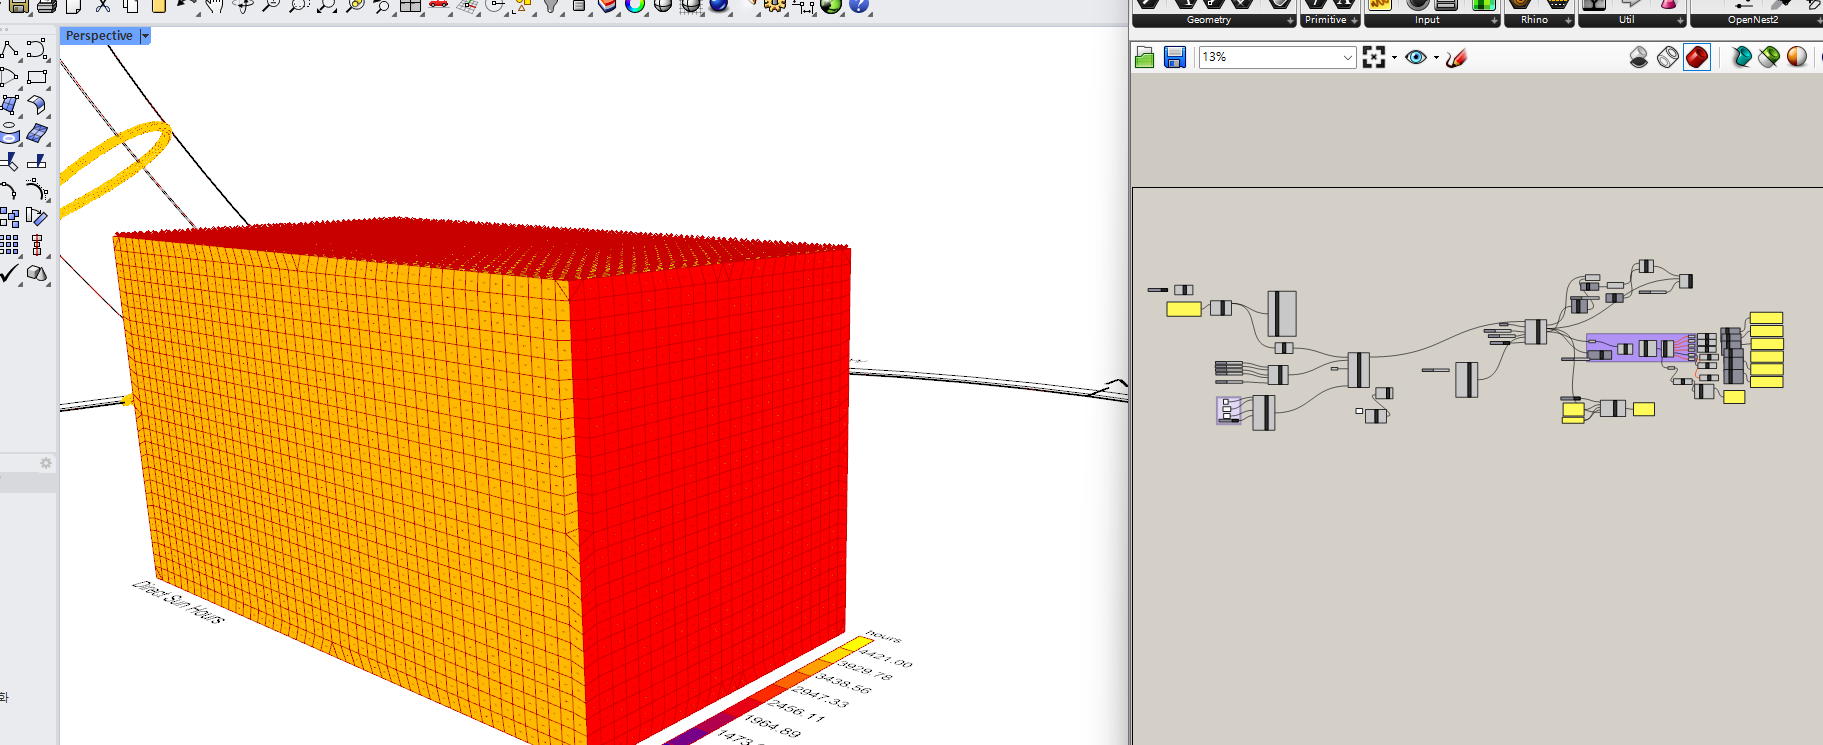The height and width of the screenshot is (745, 1823).
Task: Open the Perspective viewport menu arrow
Action: click(145, 36)
